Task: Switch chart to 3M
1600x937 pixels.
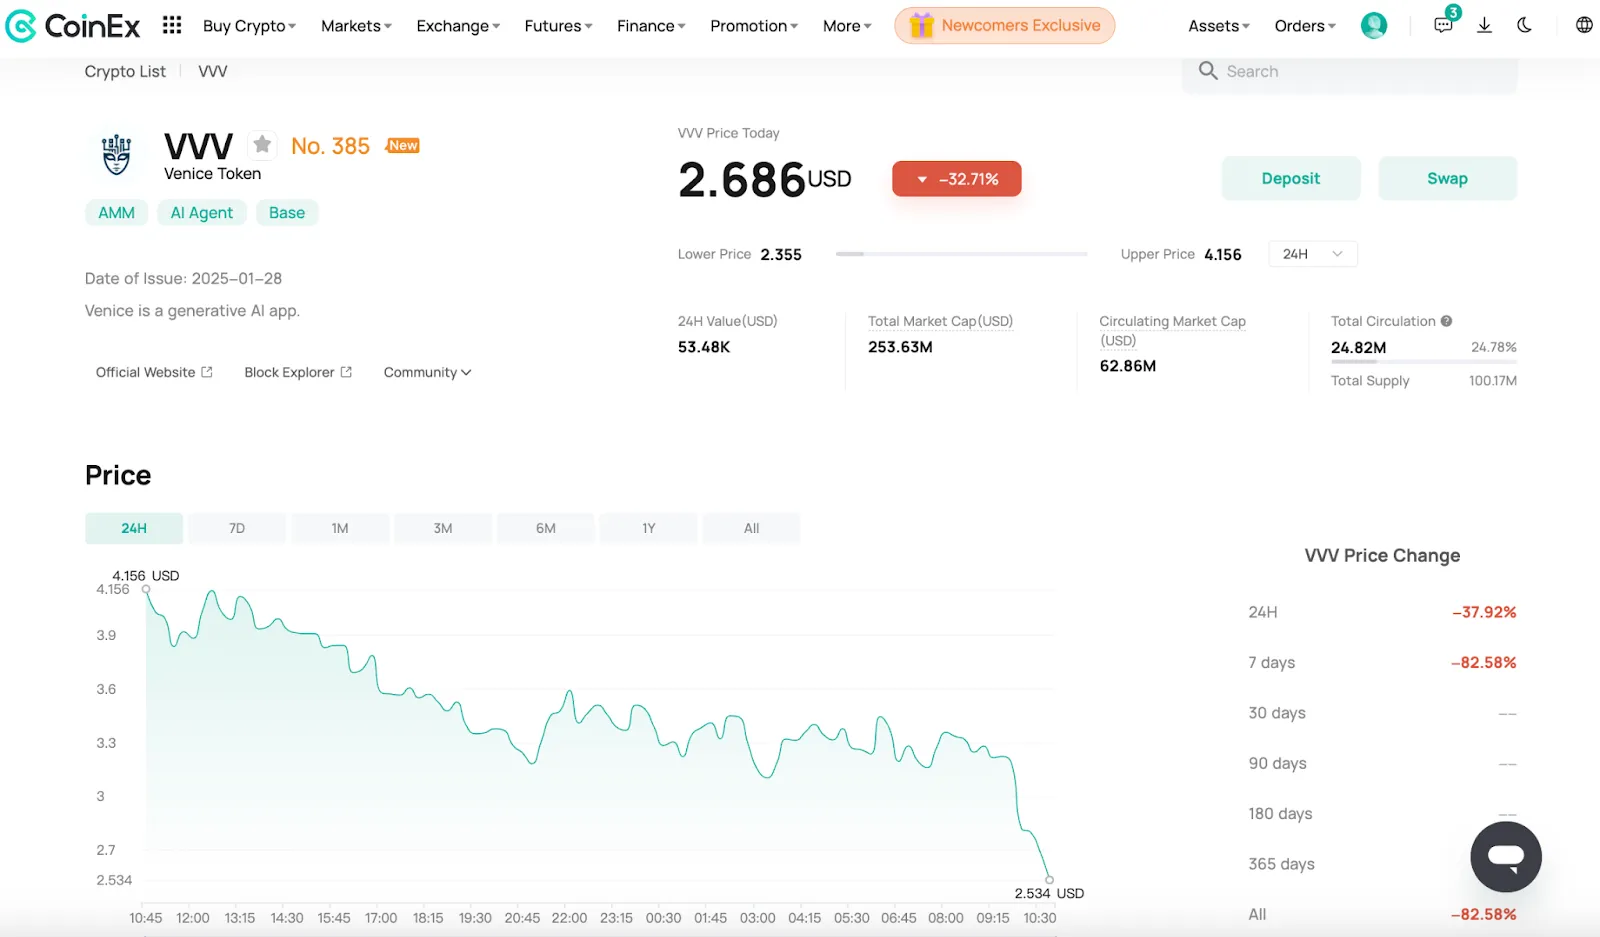Action: coord(443,528)
